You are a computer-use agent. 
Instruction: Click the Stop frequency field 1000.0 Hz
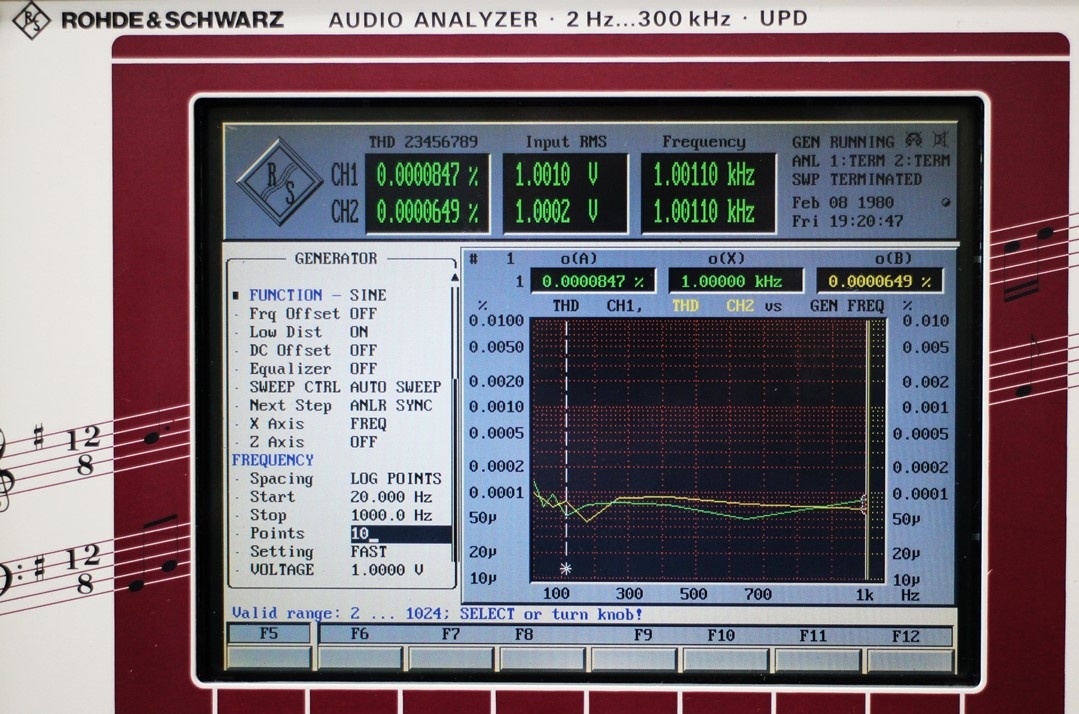[391, 515]
